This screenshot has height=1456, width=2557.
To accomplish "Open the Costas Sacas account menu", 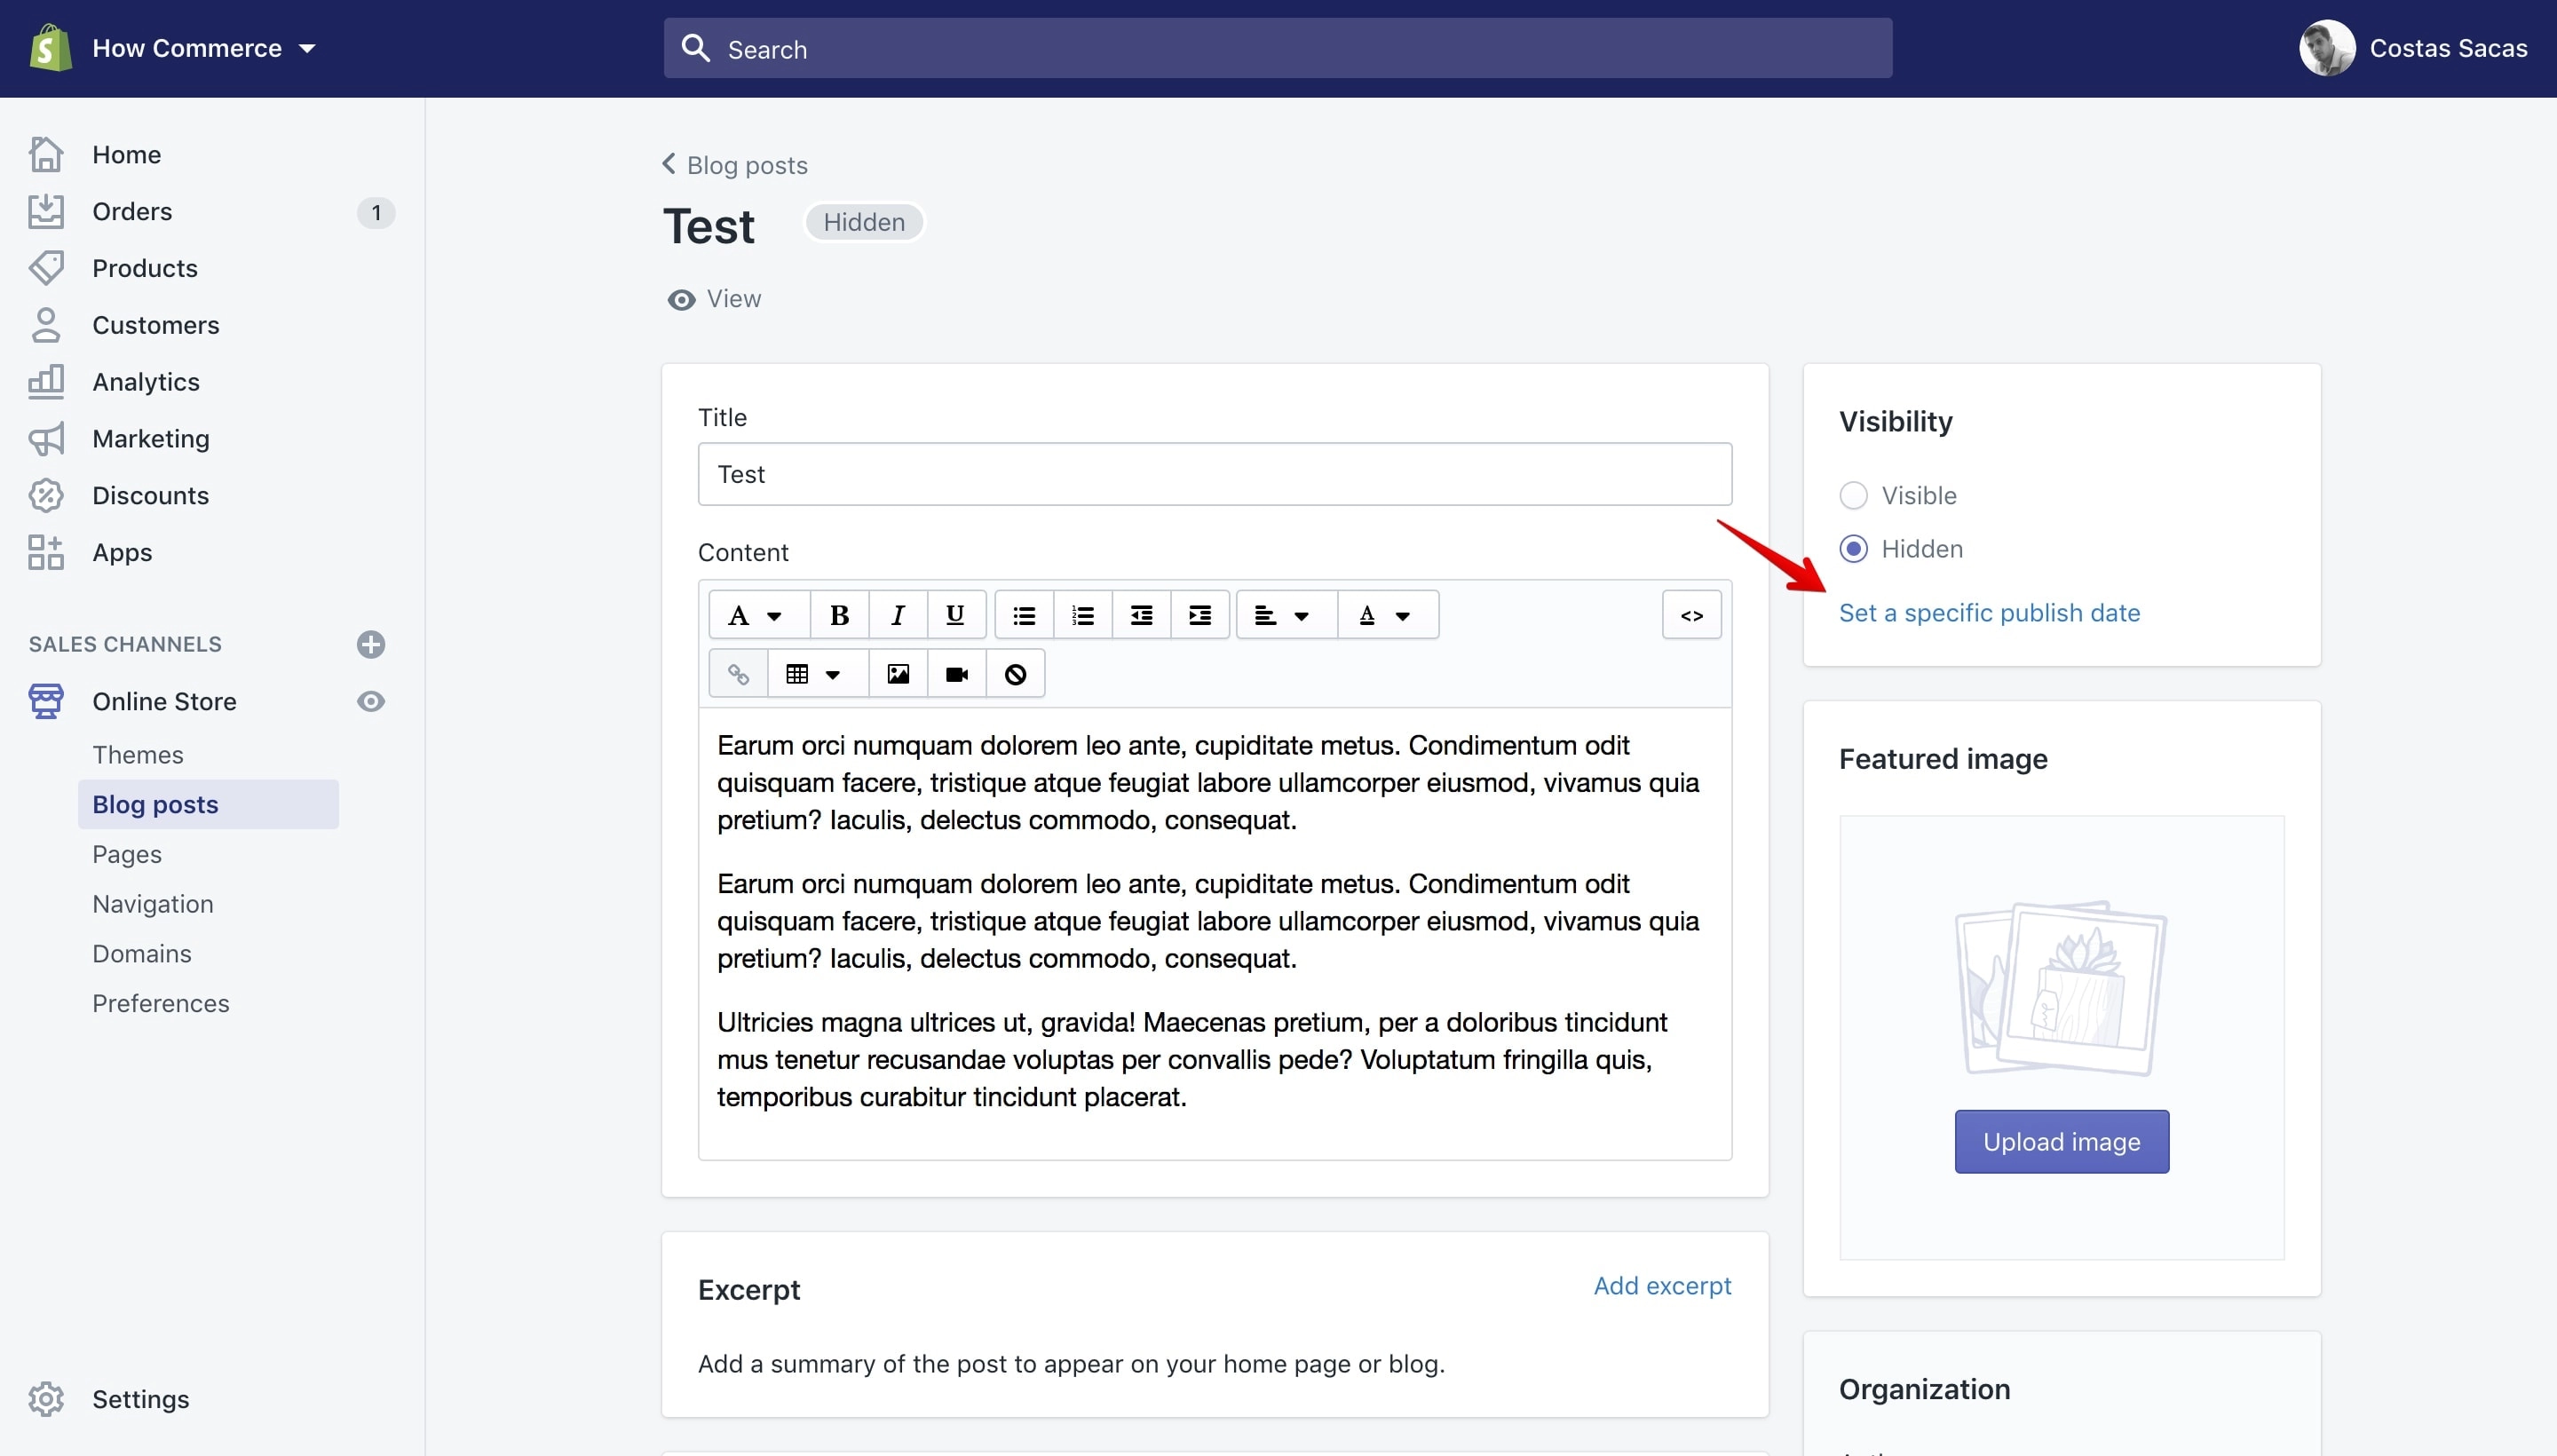I will pyautogui.click(x=2413, y=48).
